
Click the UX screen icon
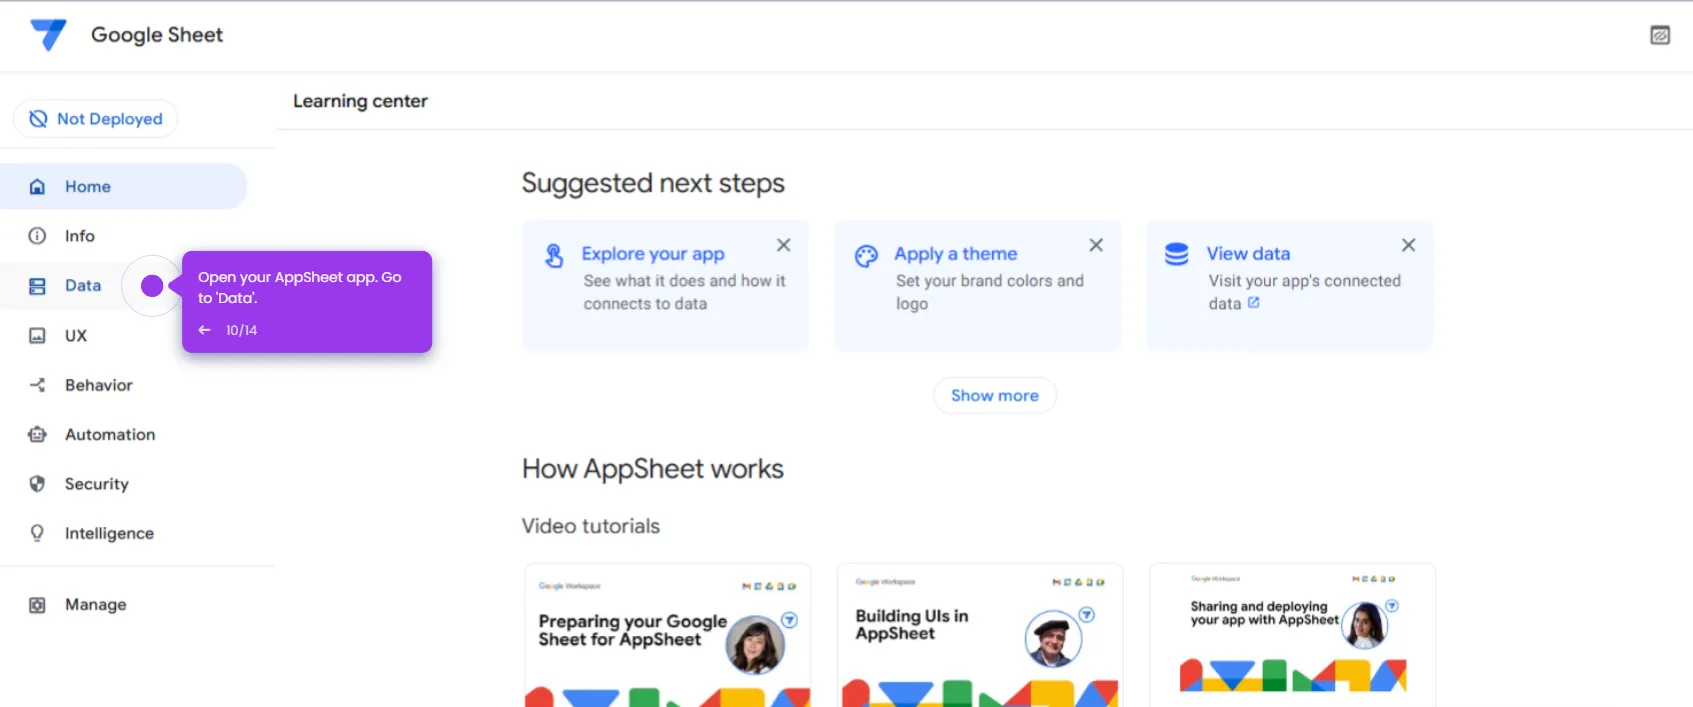[37, 336]
